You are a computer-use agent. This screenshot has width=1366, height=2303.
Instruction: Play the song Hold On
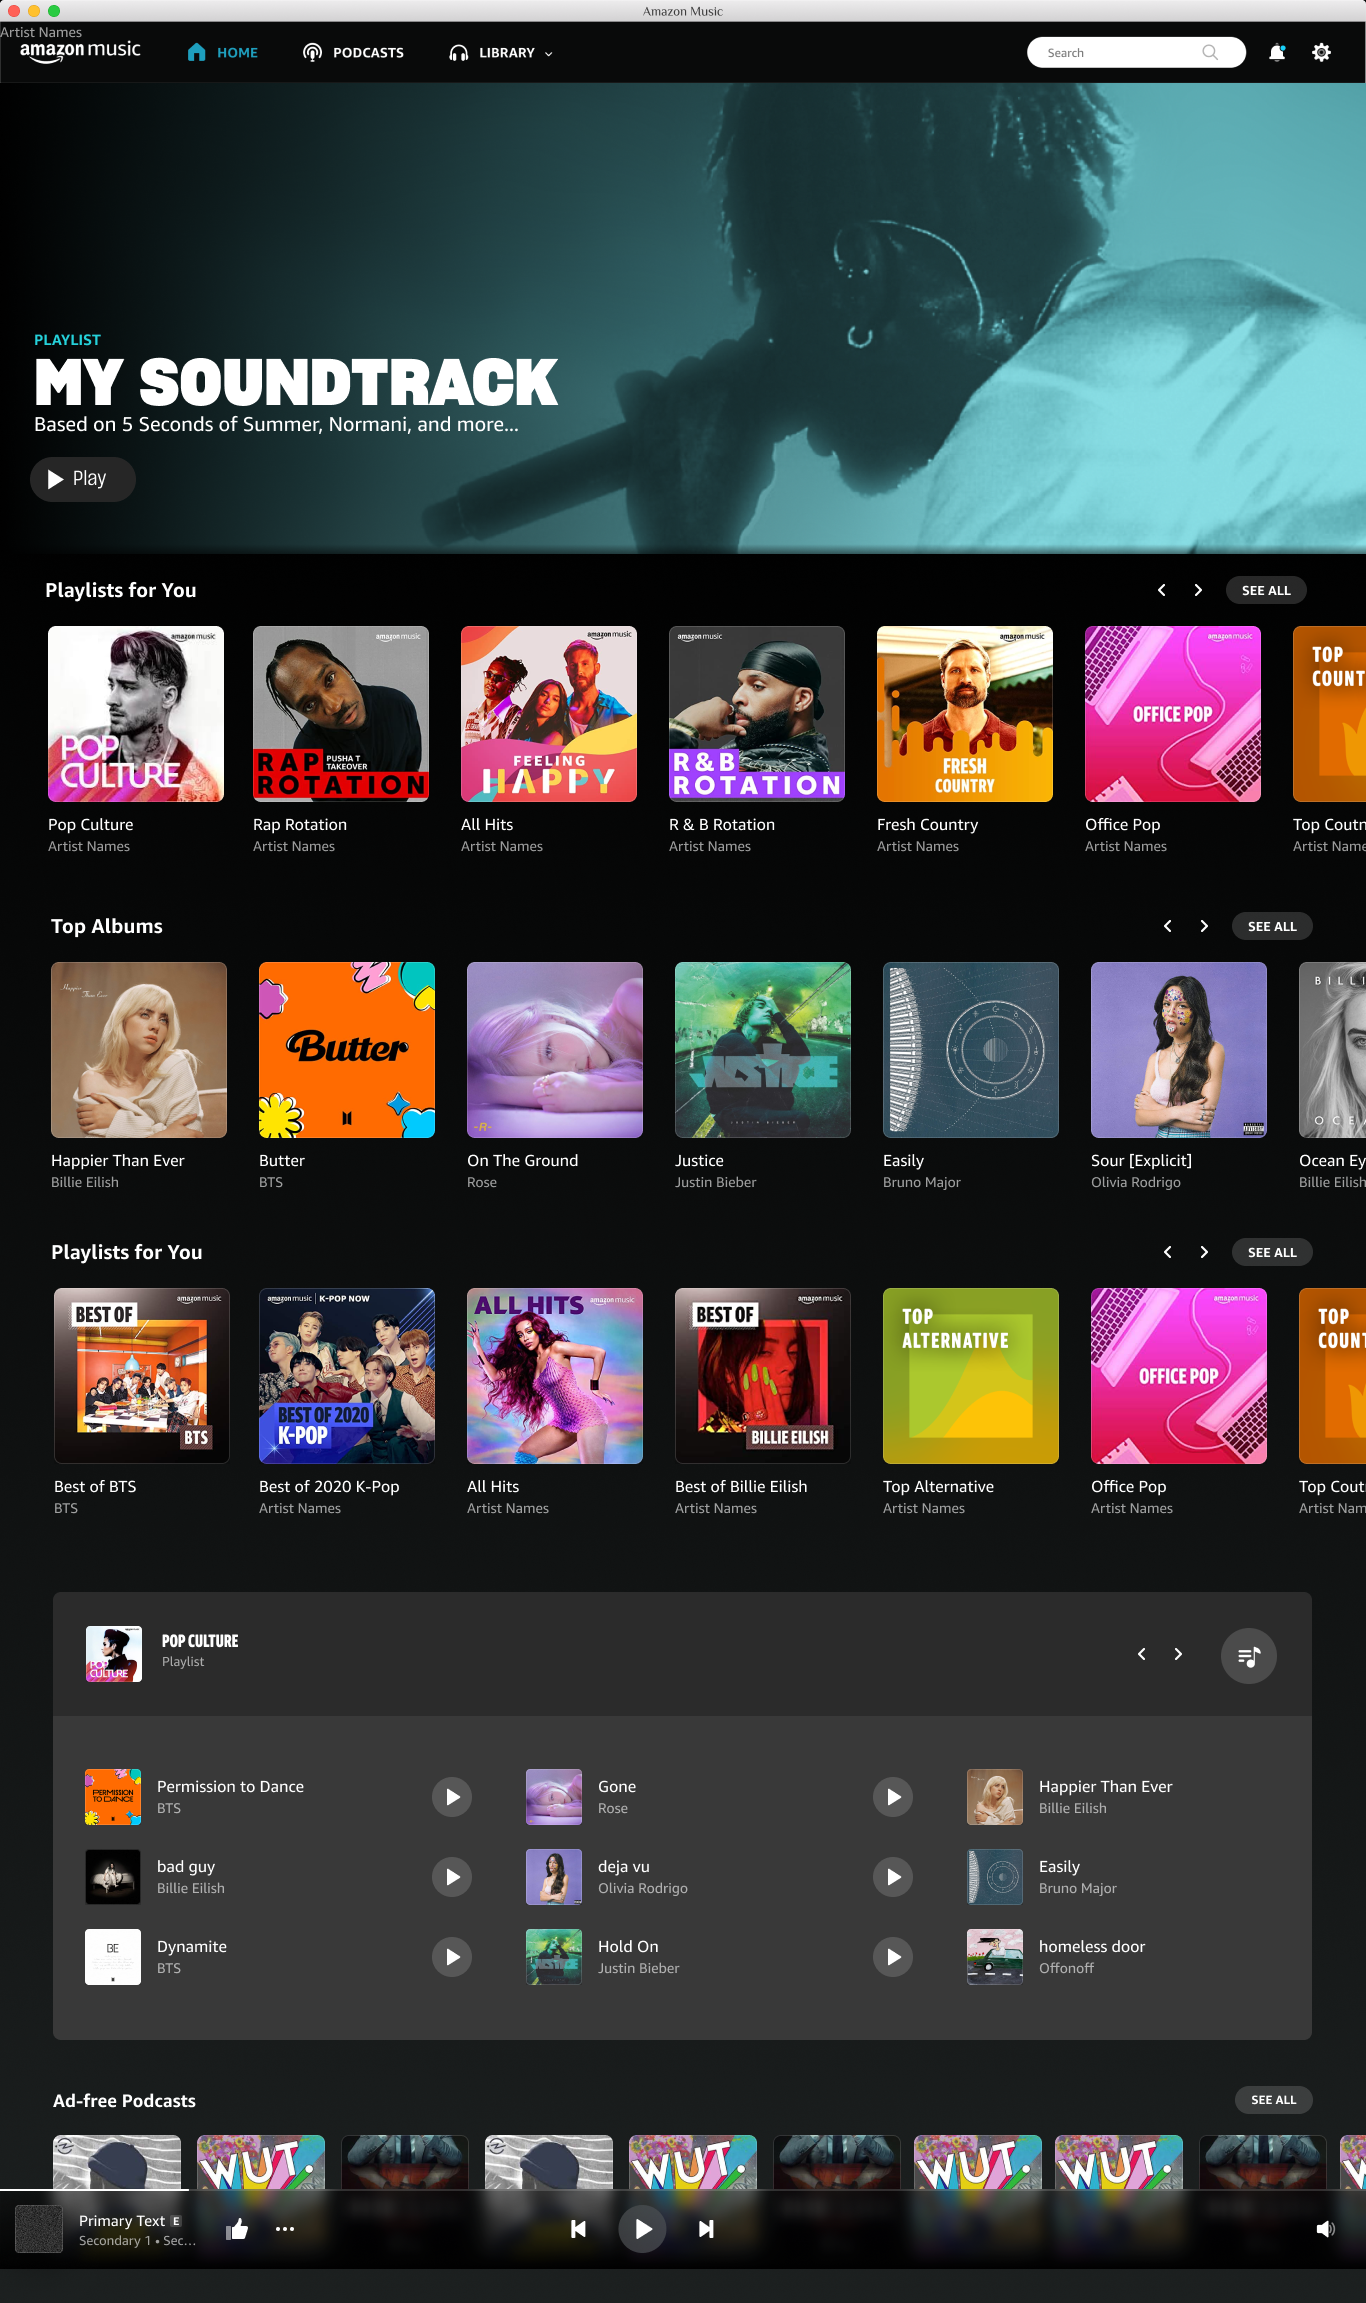(x=893, y=1957)
